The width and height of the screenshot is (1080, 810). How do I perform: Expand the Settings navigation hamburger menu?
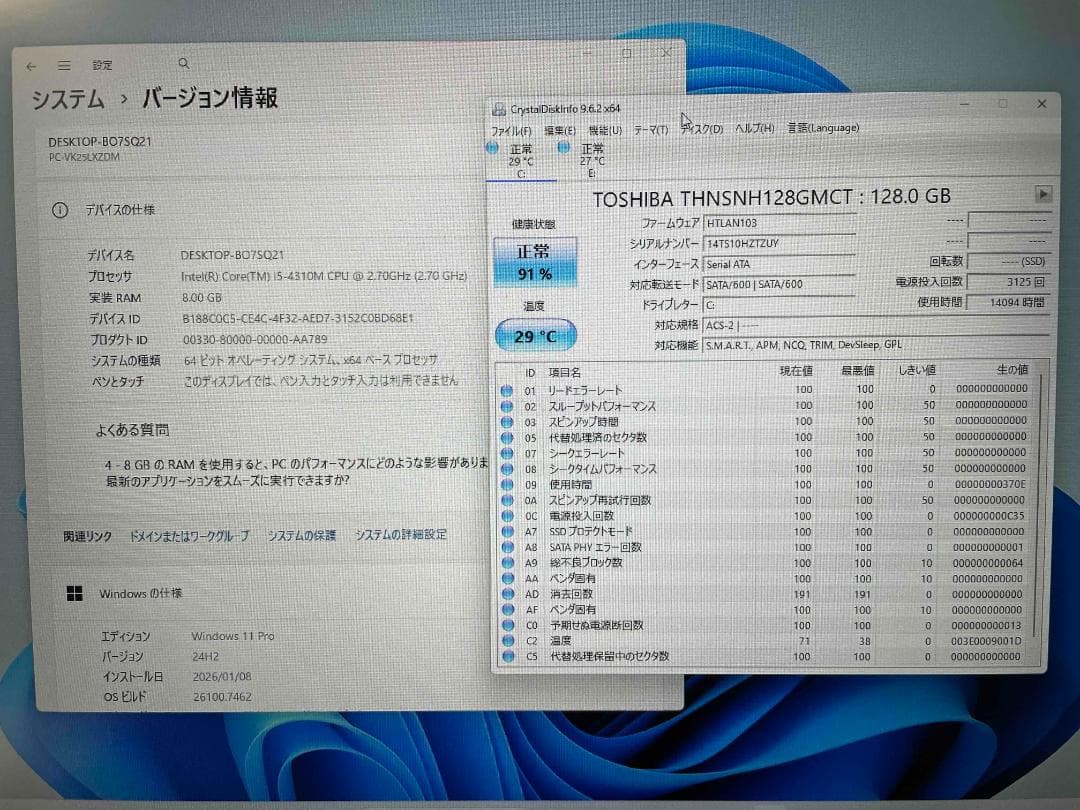64,63
